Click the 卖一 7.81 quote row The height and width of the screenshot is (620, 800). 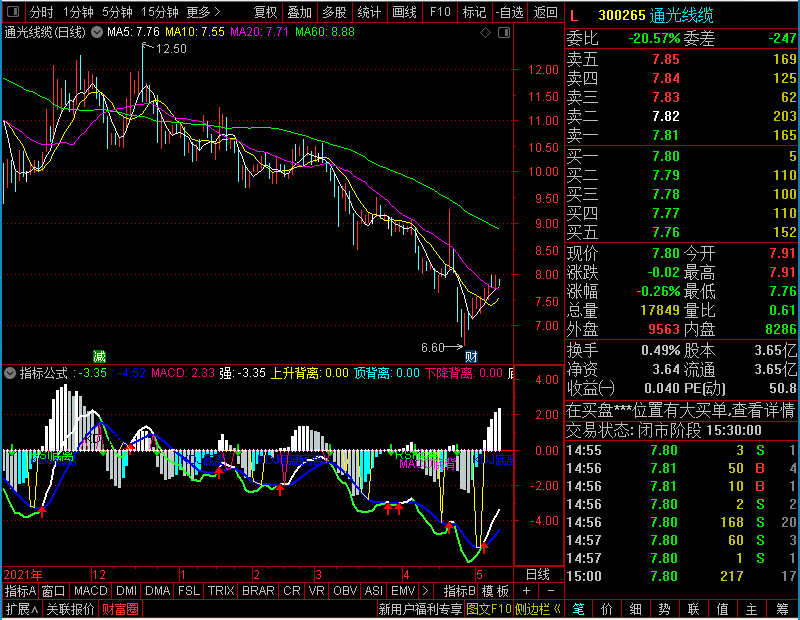coord(682,135)
